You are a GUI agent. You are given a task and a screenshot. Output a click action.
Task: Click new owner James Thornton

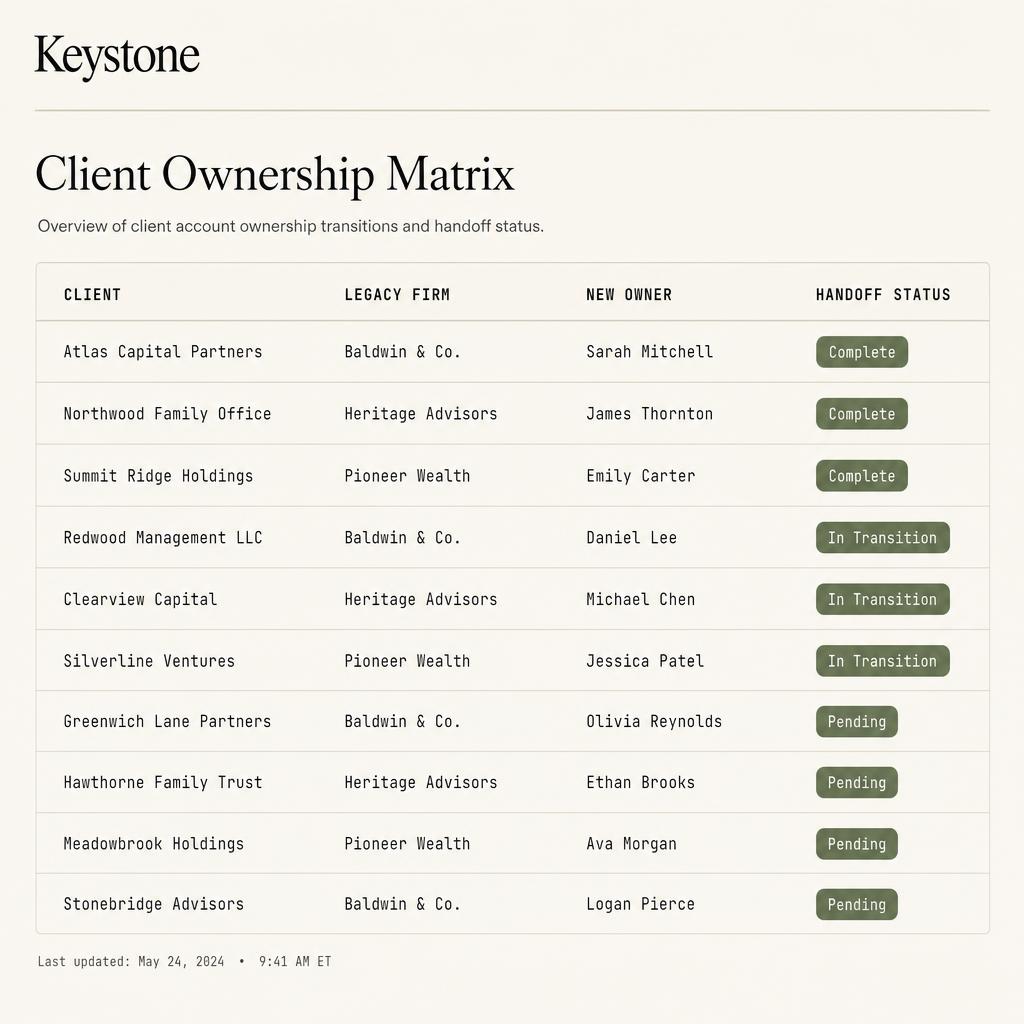(649, 414)
